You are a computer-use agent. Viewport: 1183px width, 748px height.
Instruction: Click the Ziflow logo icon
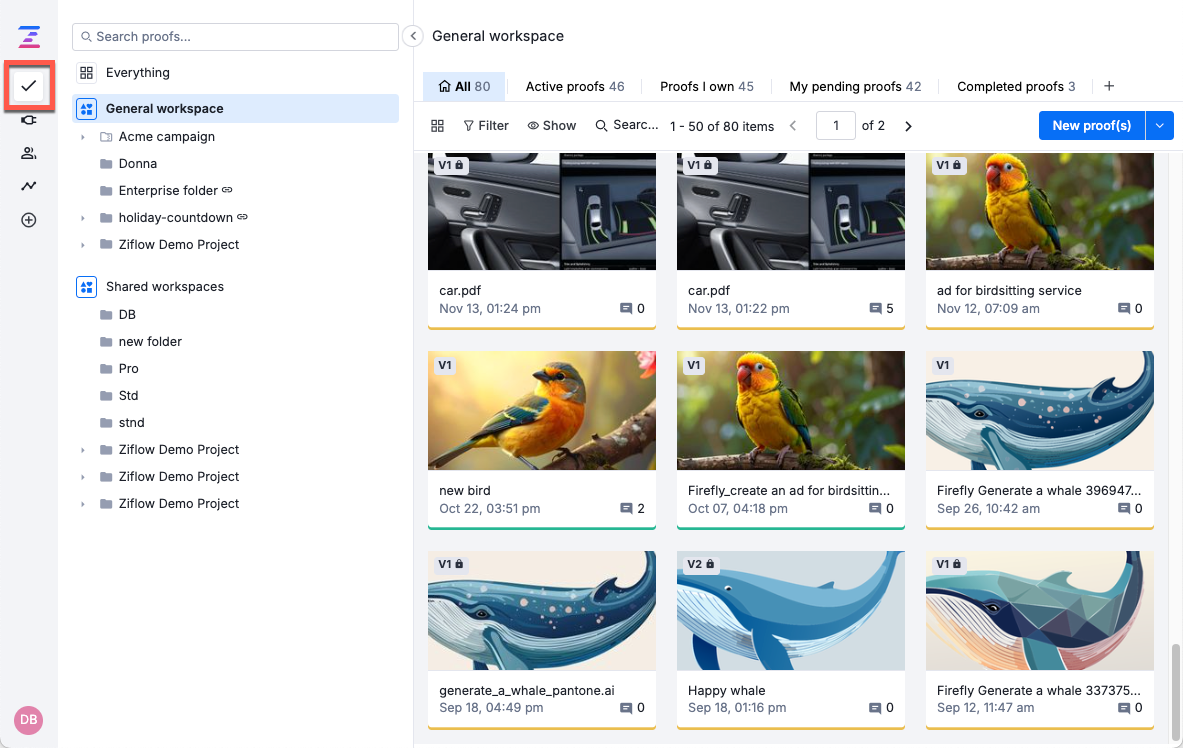click(x=29, y=38)
